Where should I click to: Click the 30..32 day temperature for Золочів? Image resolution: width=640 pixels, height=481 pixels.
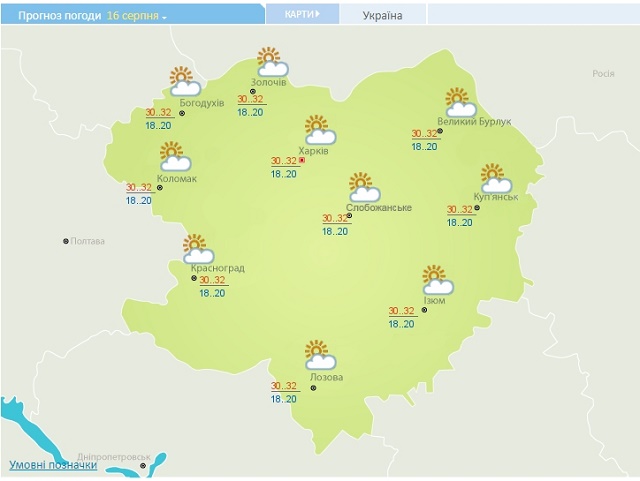click(x=251, y=99)
